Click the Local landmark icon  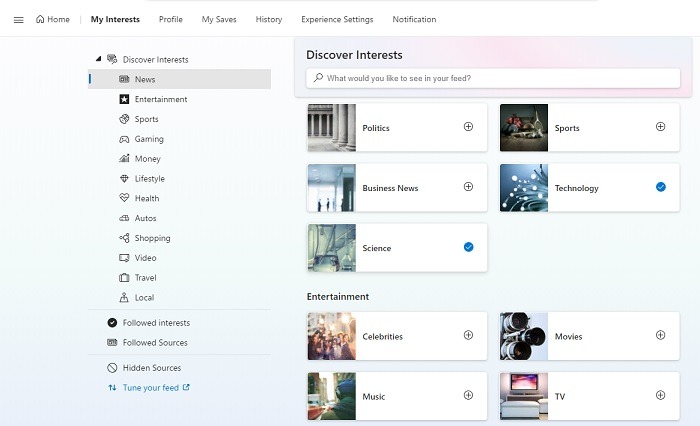124,297
